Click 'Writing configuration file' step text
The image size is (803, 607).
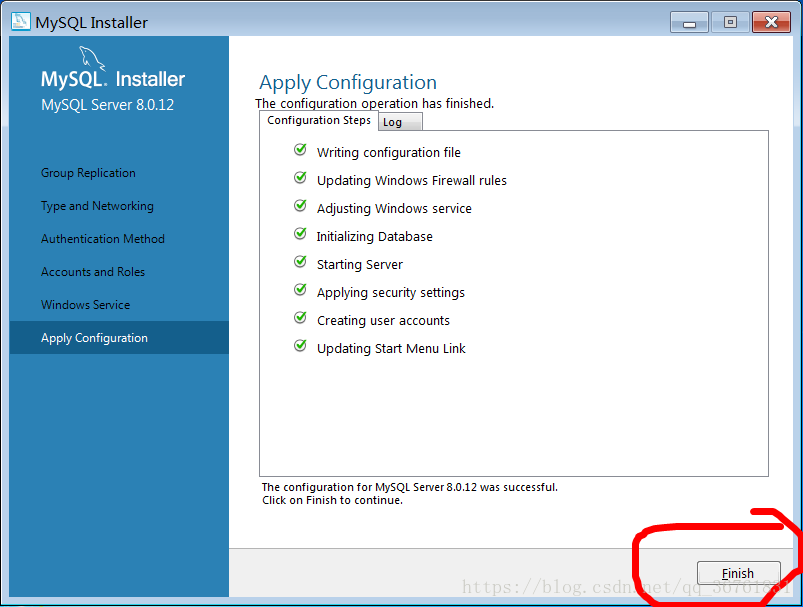389,153
